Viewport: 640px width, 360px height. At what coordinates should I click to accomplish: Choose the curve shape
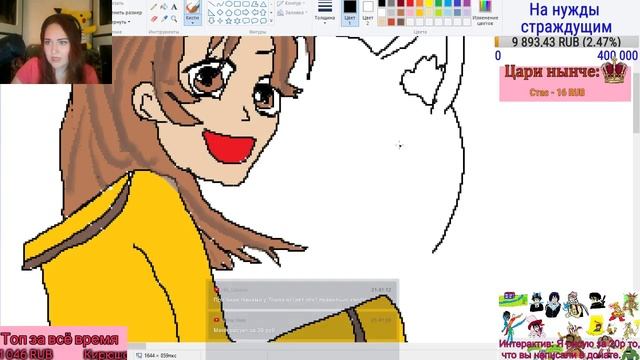[220, 4]
